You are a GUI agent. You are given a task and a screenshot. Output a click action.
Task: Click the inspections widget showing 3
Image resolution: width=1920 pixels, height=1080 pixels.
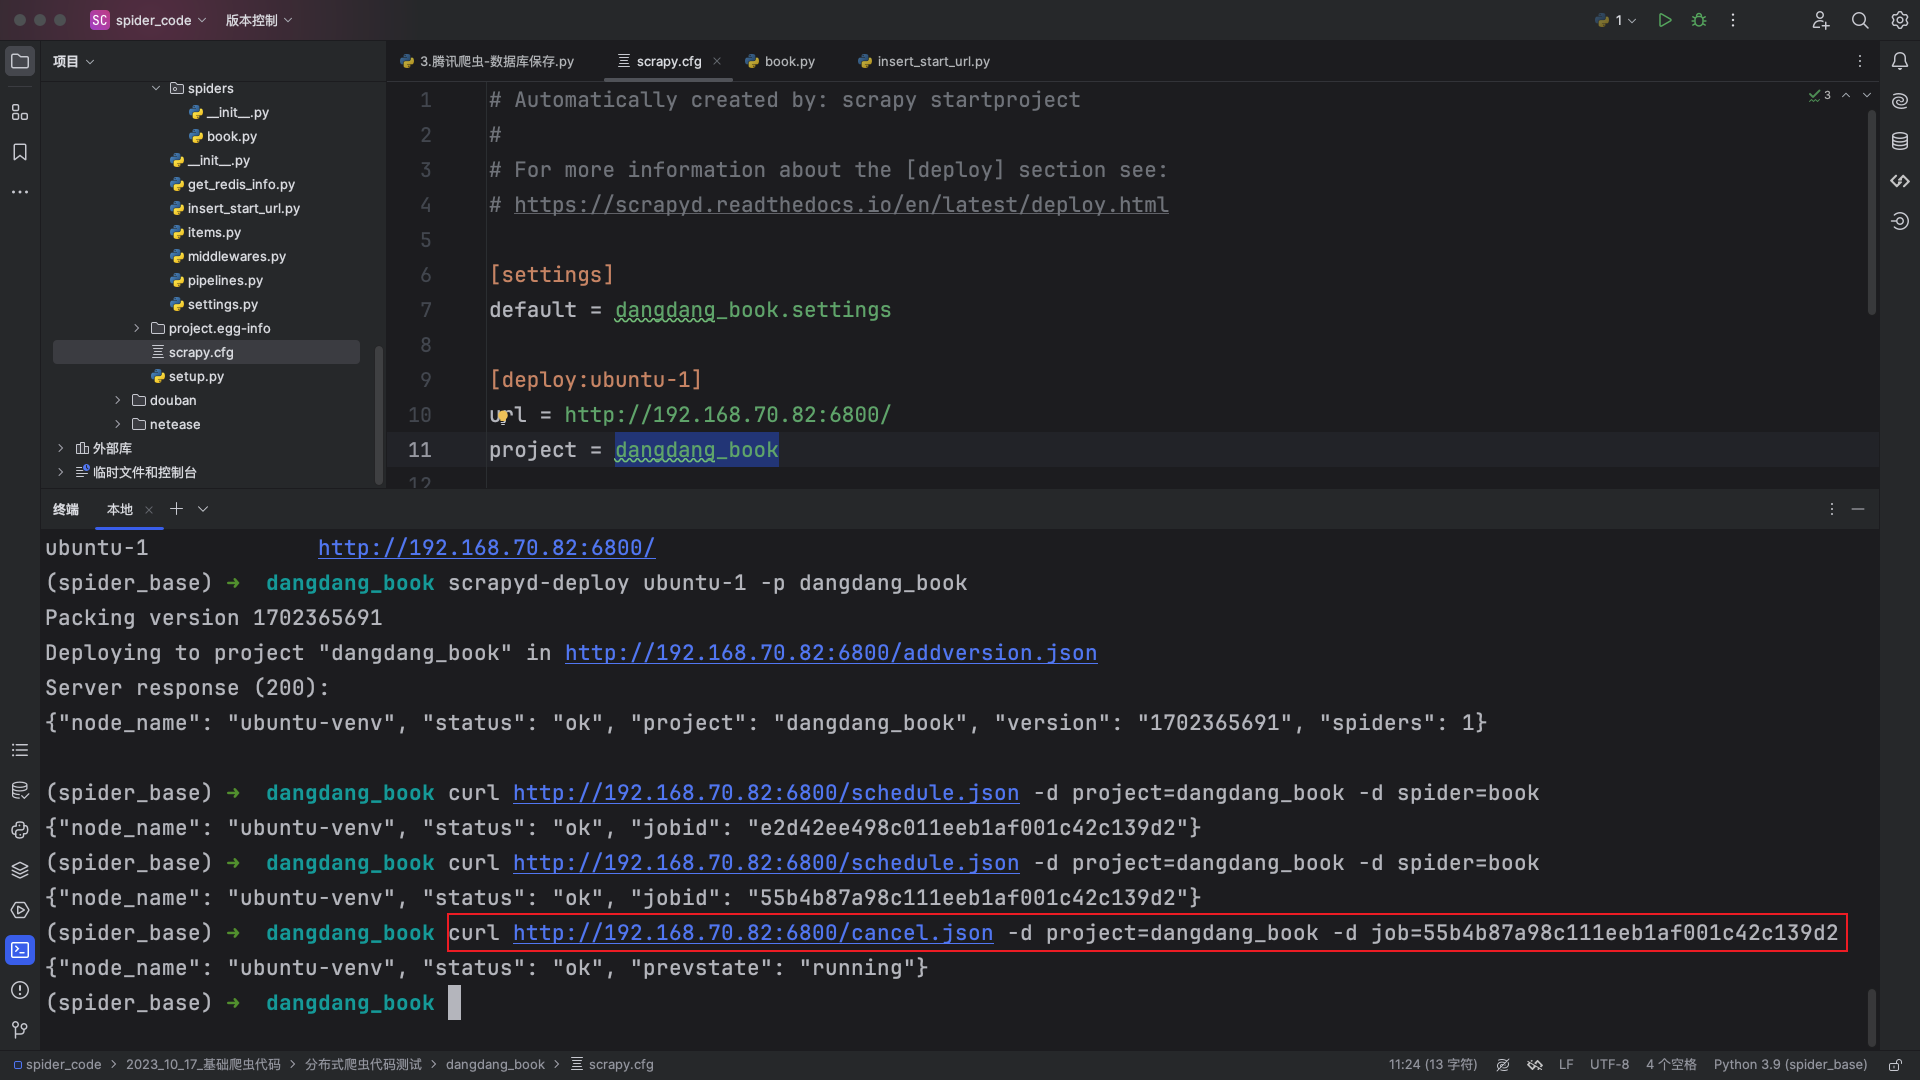(x=1820, y=95)
